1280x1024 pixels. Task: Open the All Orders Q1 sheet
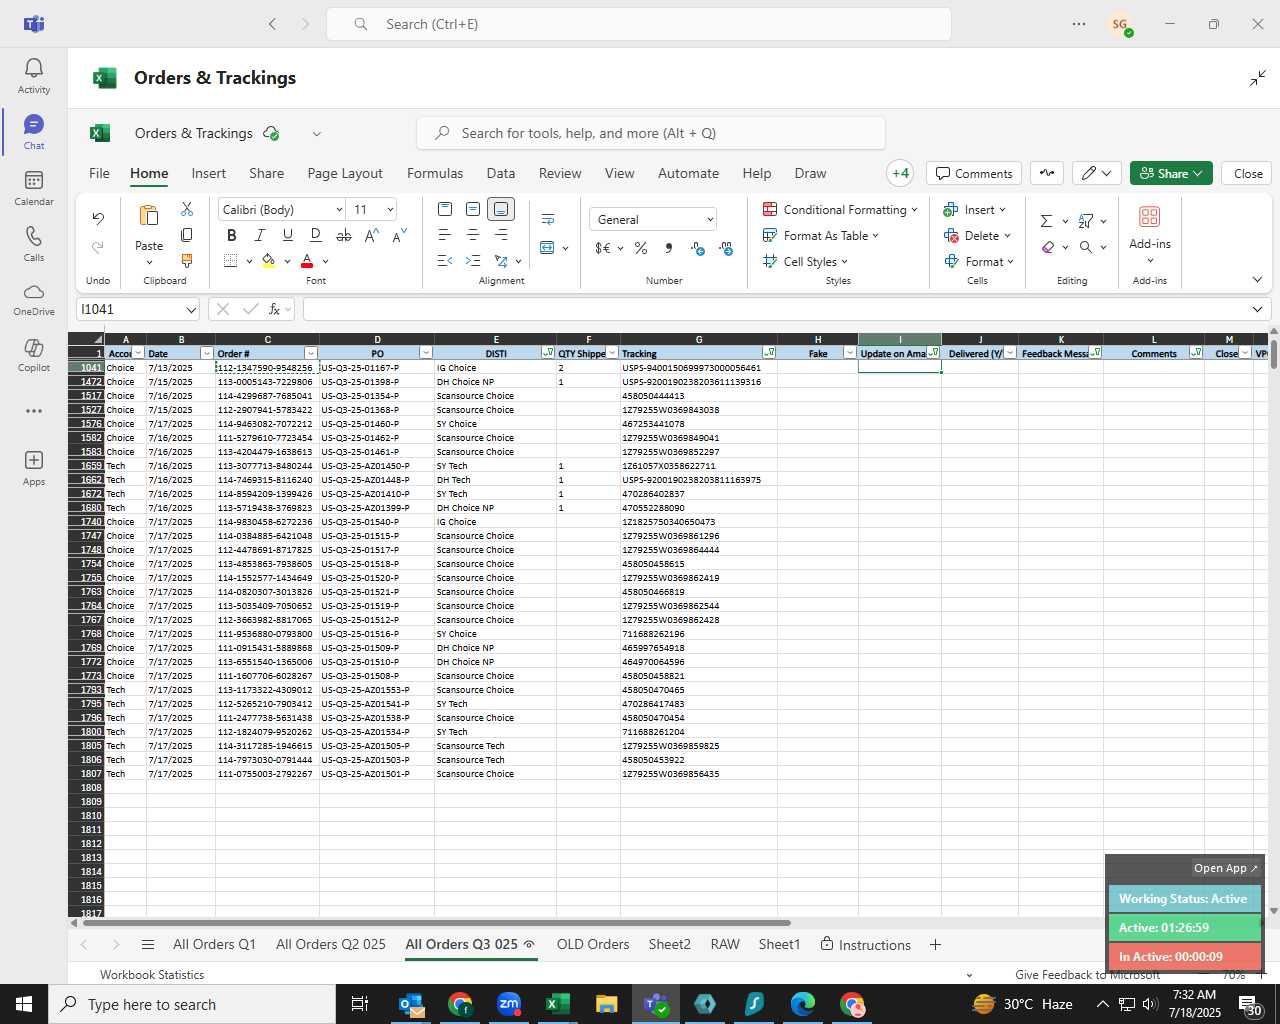pyautogui.click(x=214, y=944)
